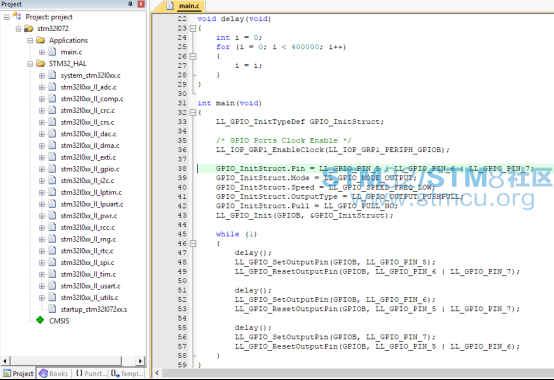
Task: Click the int main(void) declaration
Action: (x=229, y=103)
